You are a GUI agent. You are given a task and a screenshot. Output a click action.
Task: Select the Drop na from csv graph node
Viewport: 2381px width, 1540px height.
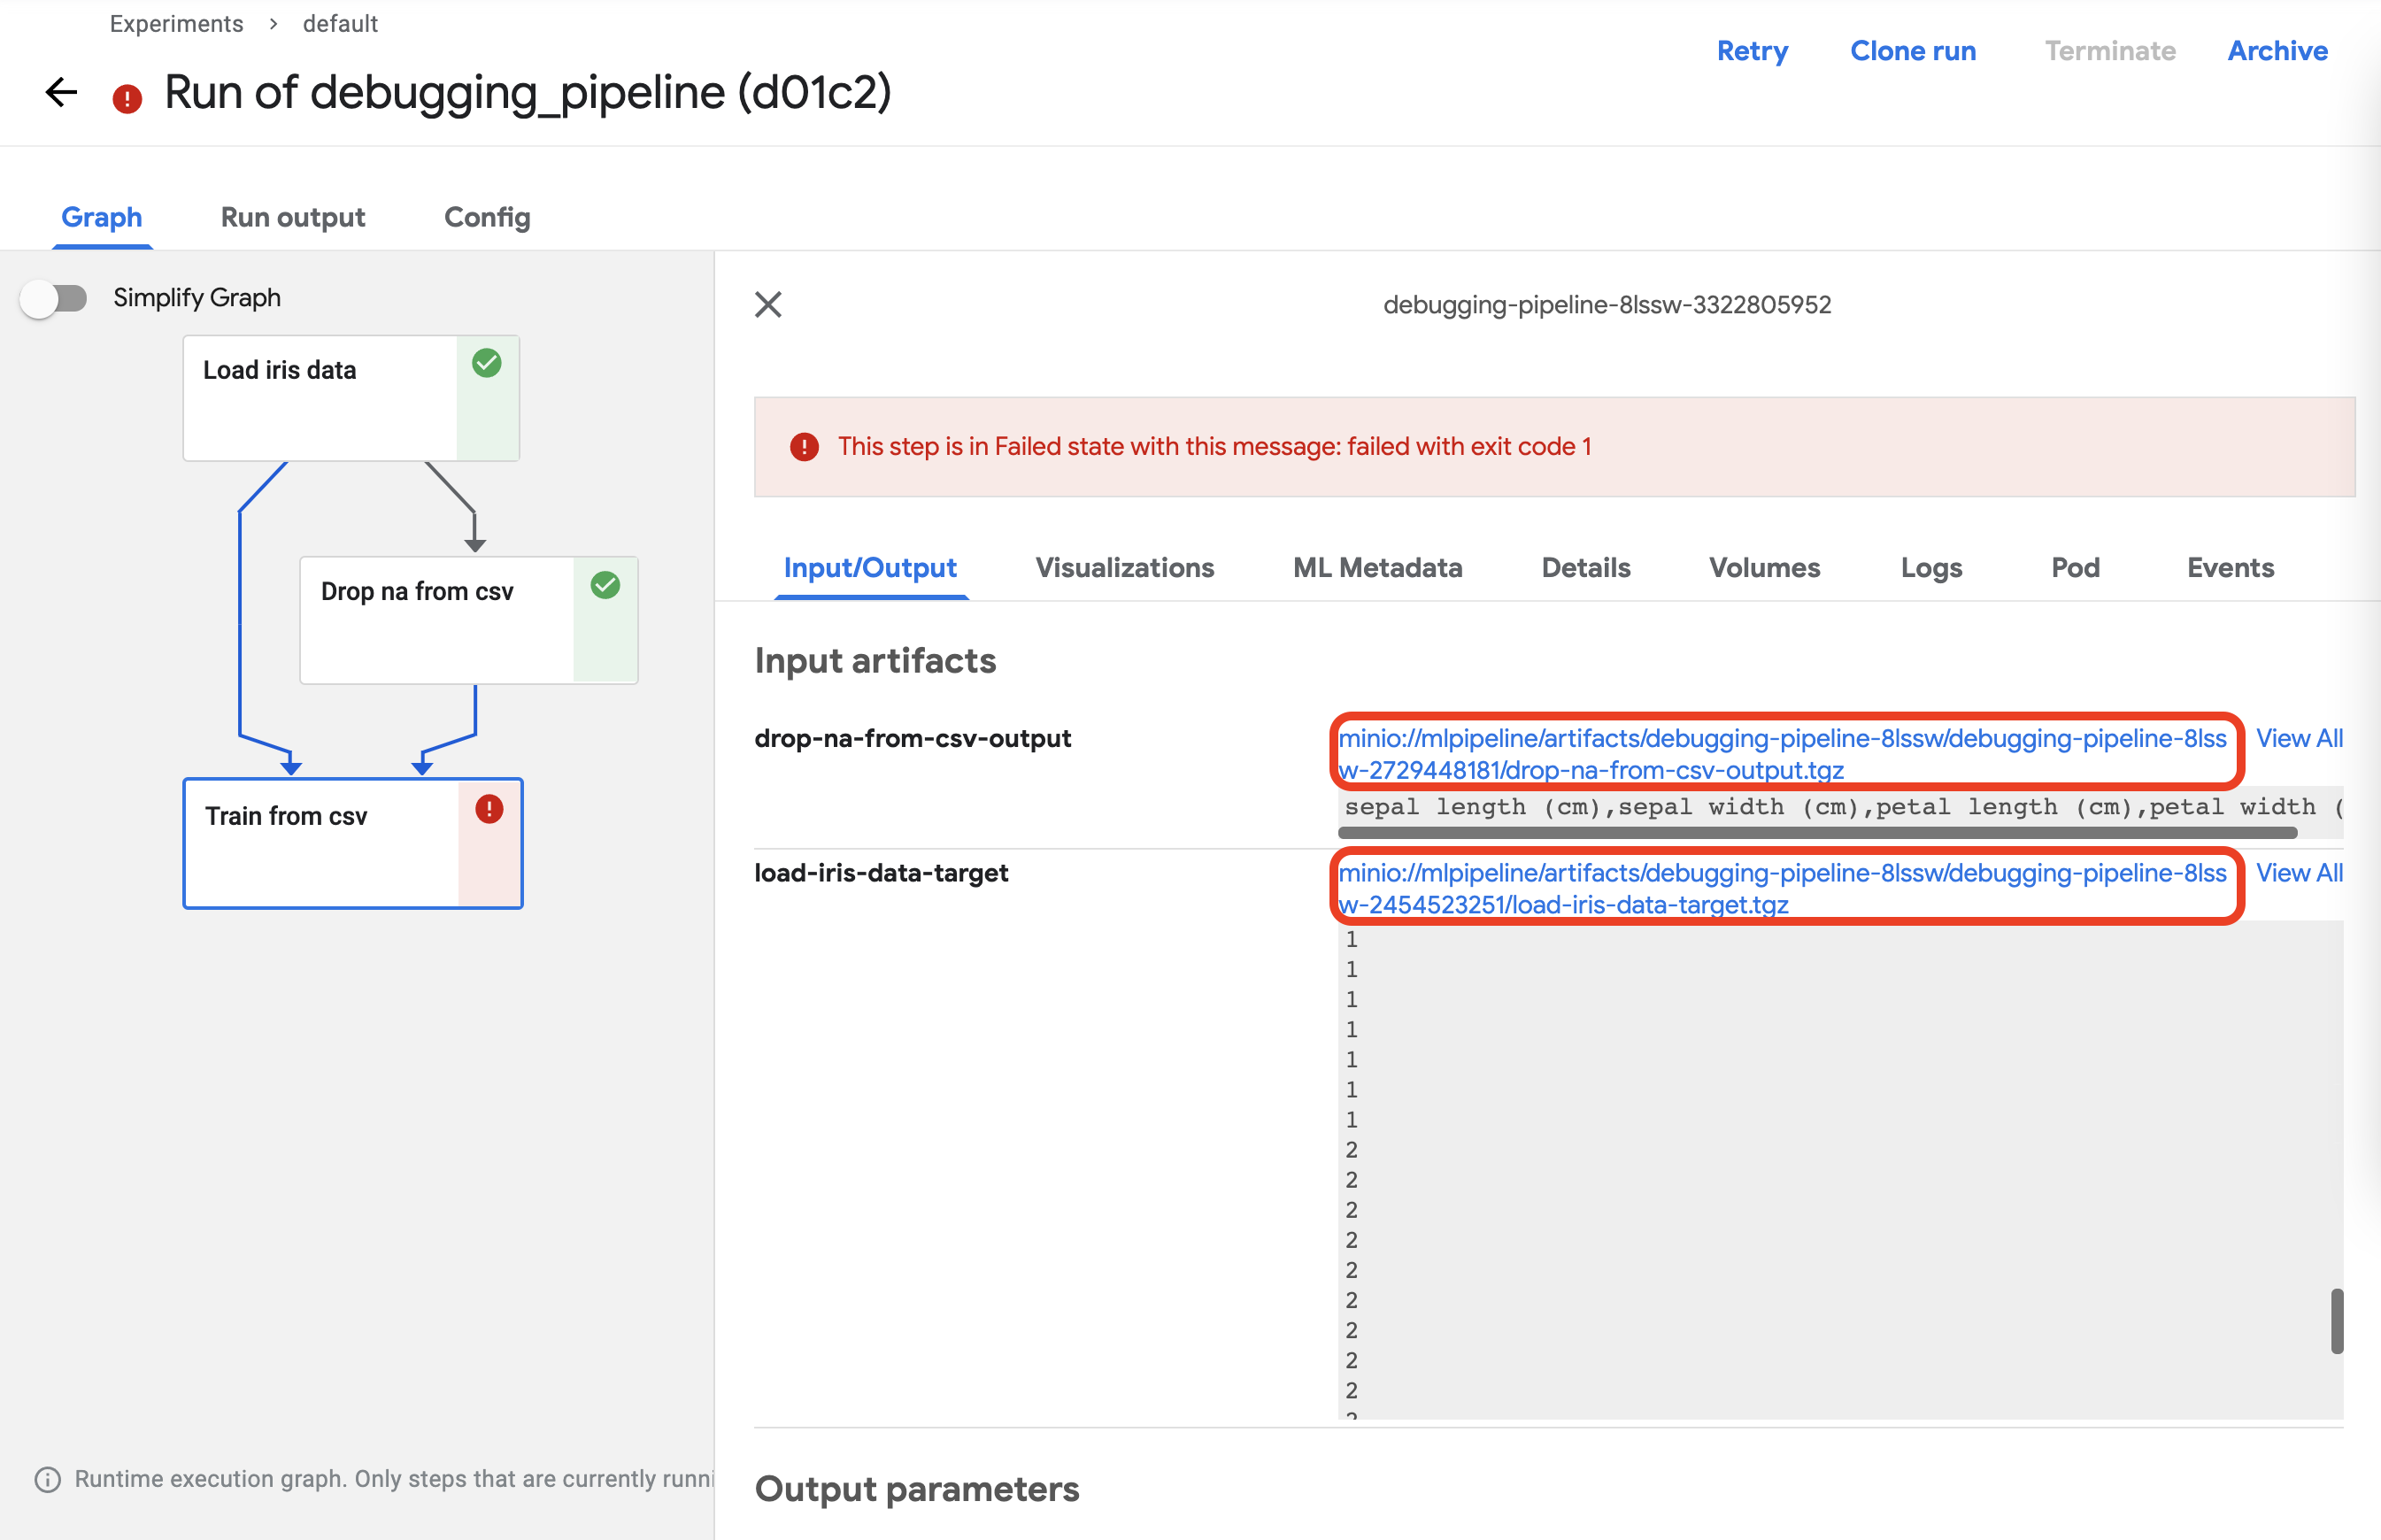[x=469, y=620]
